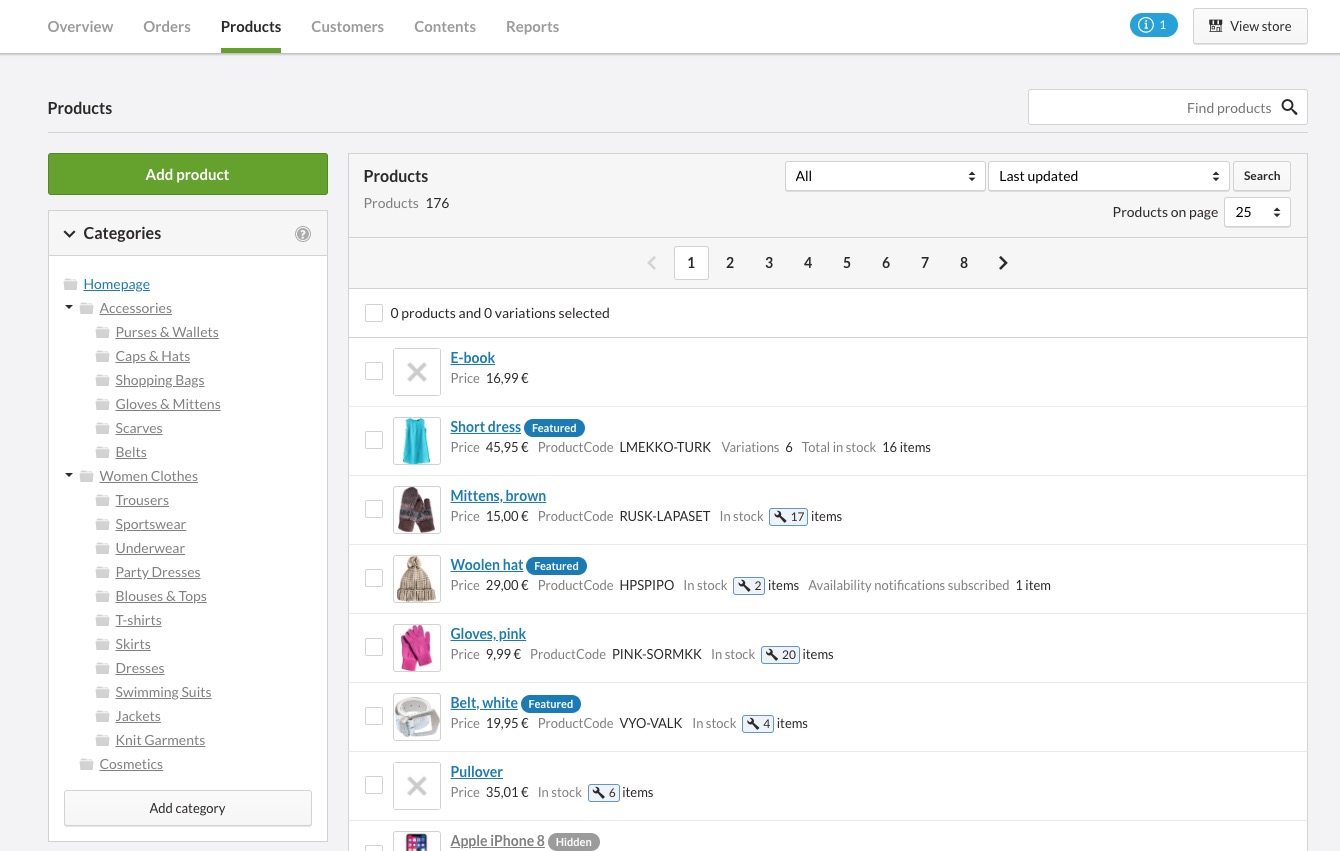Go to page 8 of products
The width and height of the screenshot is (1340, 851).
tap(964, 263)
